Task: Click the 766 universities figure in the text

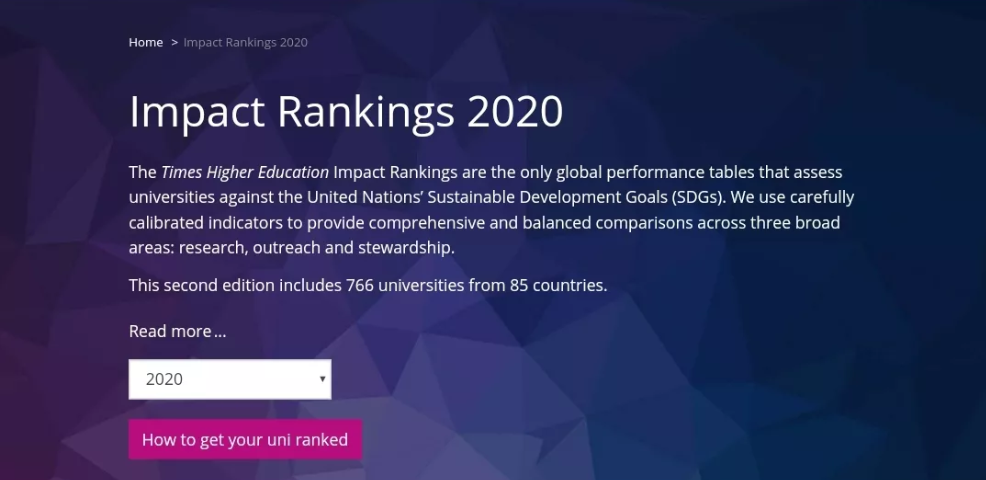Action: 406,285
